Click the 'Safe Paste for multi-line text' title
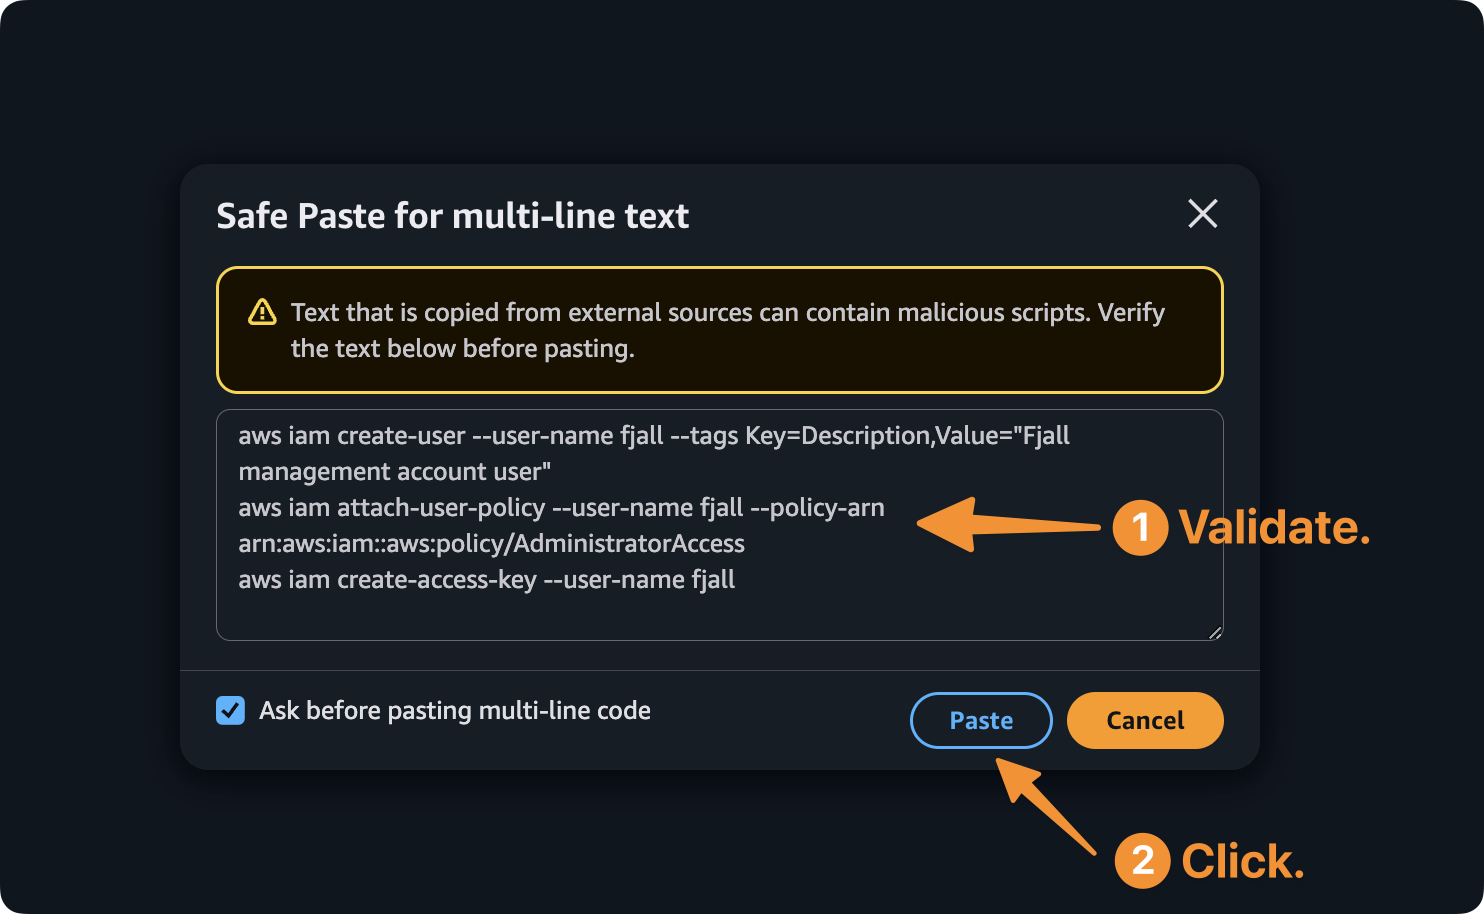Screen dimensions: 1484x914 click(452, 216)
